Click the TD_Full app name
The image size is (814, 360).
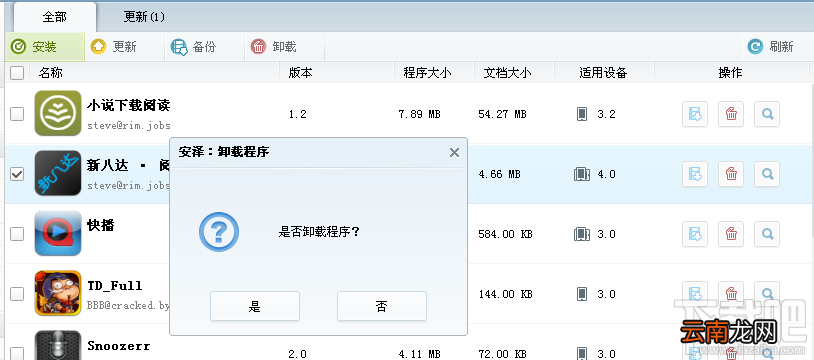tap(115, 286)
